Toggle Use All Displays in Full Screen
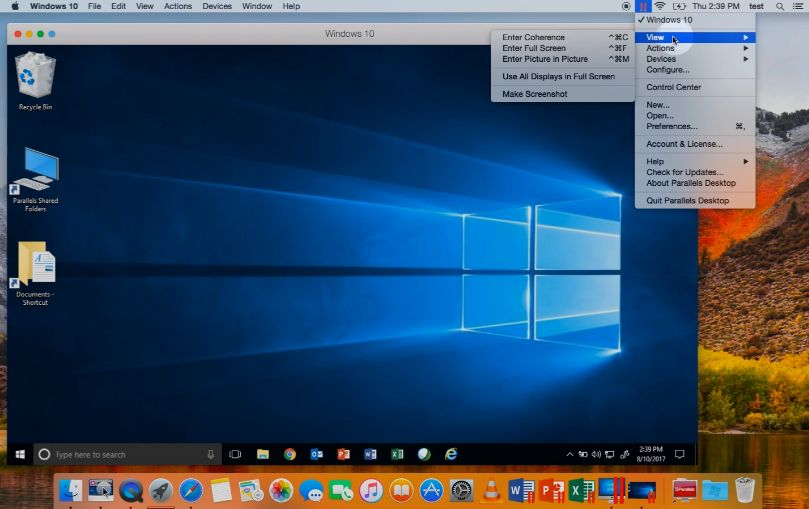 pos(558,76)
